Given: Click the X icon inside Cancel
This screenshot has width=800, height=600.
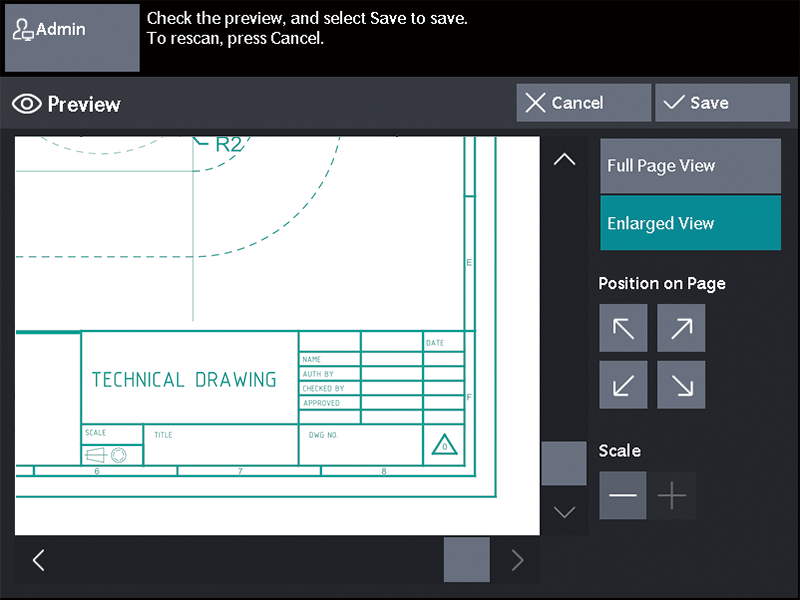Looking at the screenshot, I should (x=537, y=102).
